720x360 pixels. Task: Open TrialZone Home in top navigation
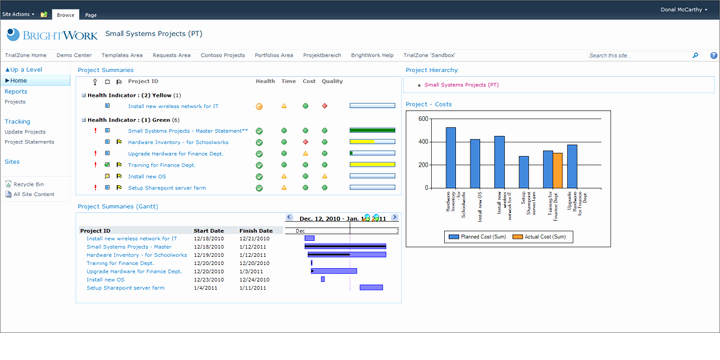[x=26, y=55]
